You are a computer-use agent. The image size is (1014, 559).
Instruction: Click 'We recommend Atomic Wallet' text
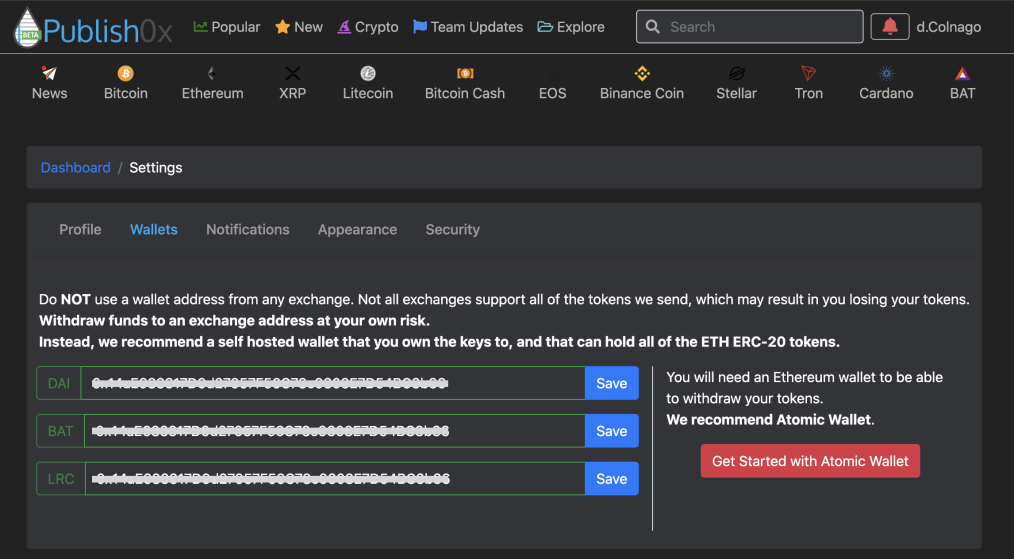coord(770,420)
